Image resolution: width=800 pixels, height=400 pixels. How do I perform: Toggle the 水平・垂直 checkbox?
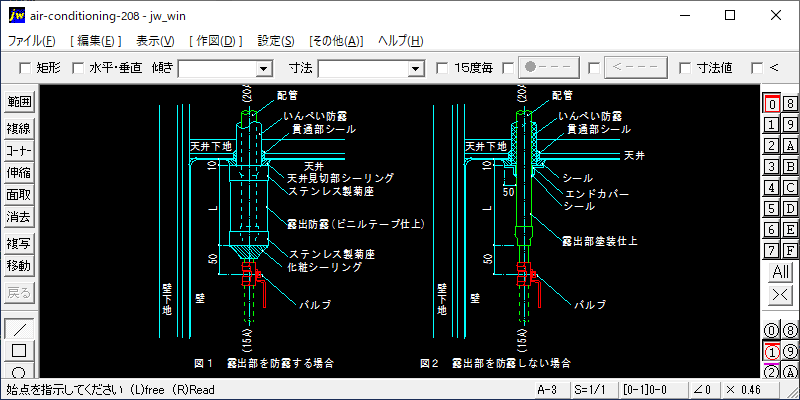pos(78,68)
